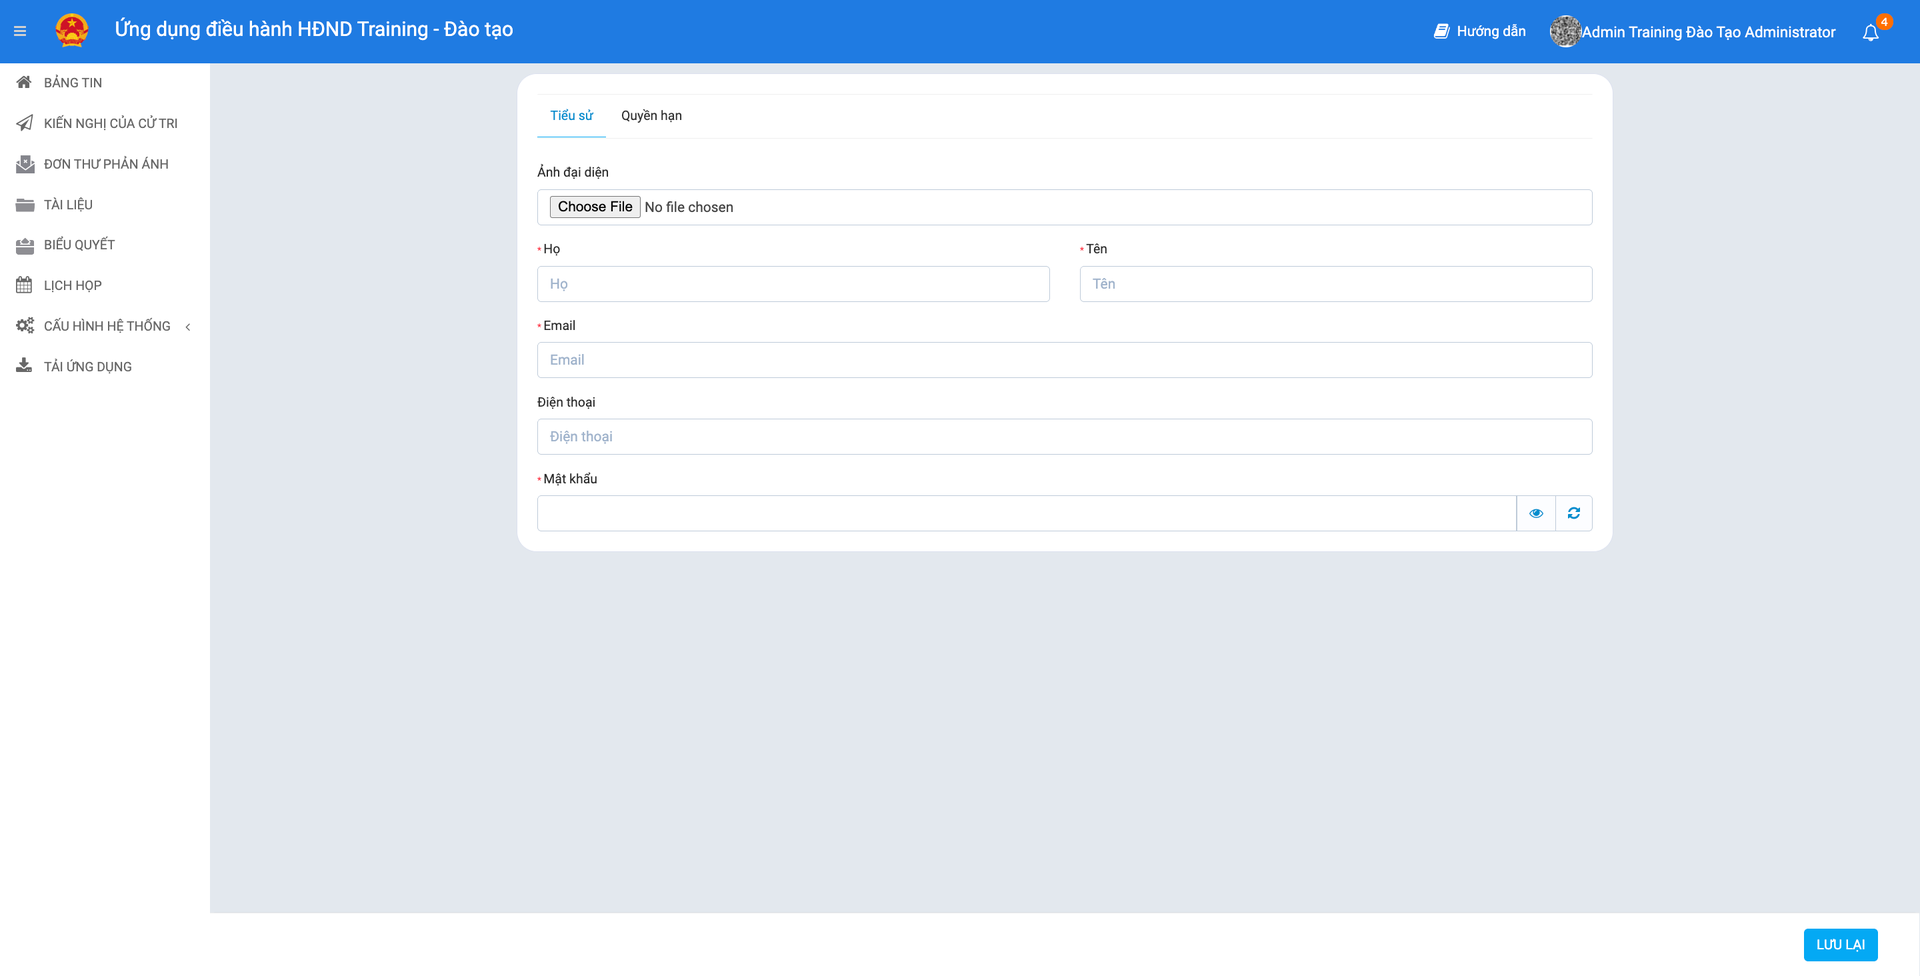
Task: Click the Hướng dẫn guide book icon
Action: [1441, 31]
